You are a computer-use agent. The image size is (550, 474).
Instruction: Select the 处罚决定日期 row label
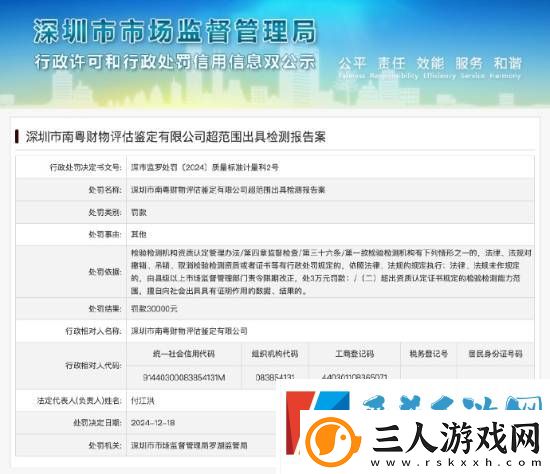(x=98, y=423)
